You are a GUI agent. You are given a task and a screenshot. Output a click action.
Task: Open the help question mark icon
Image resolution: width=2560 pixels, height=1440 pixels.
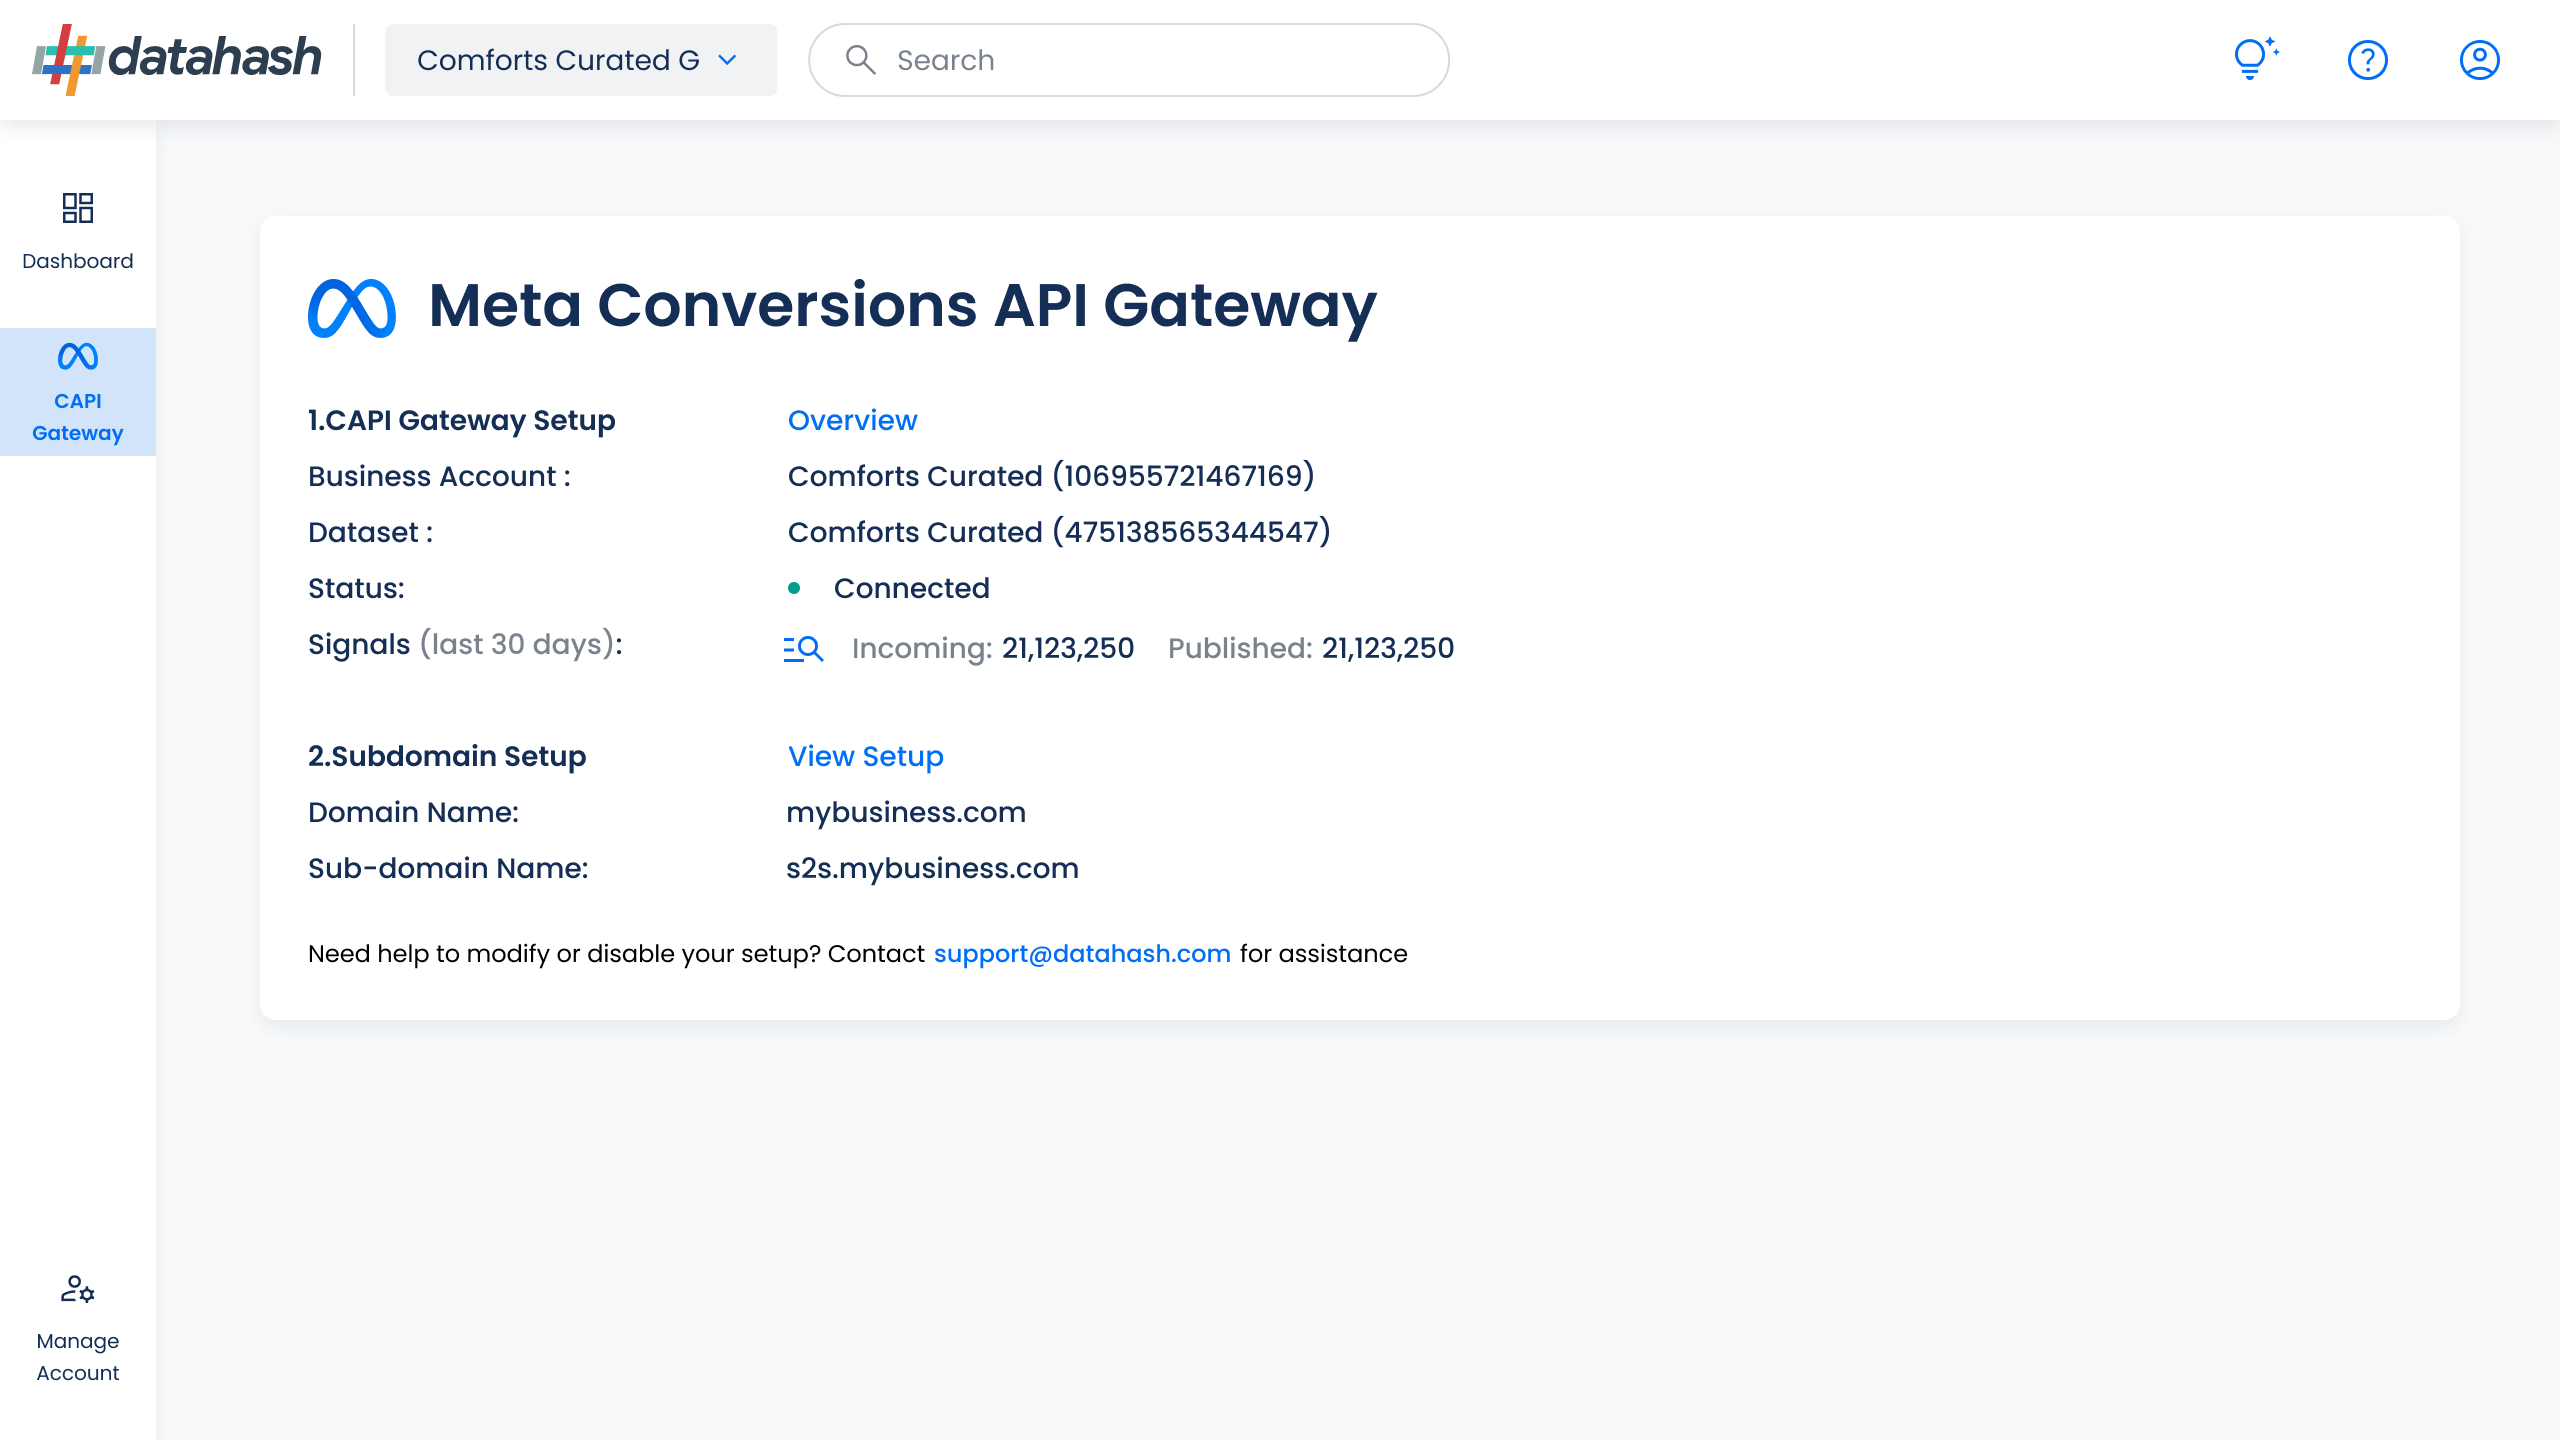2367,60
